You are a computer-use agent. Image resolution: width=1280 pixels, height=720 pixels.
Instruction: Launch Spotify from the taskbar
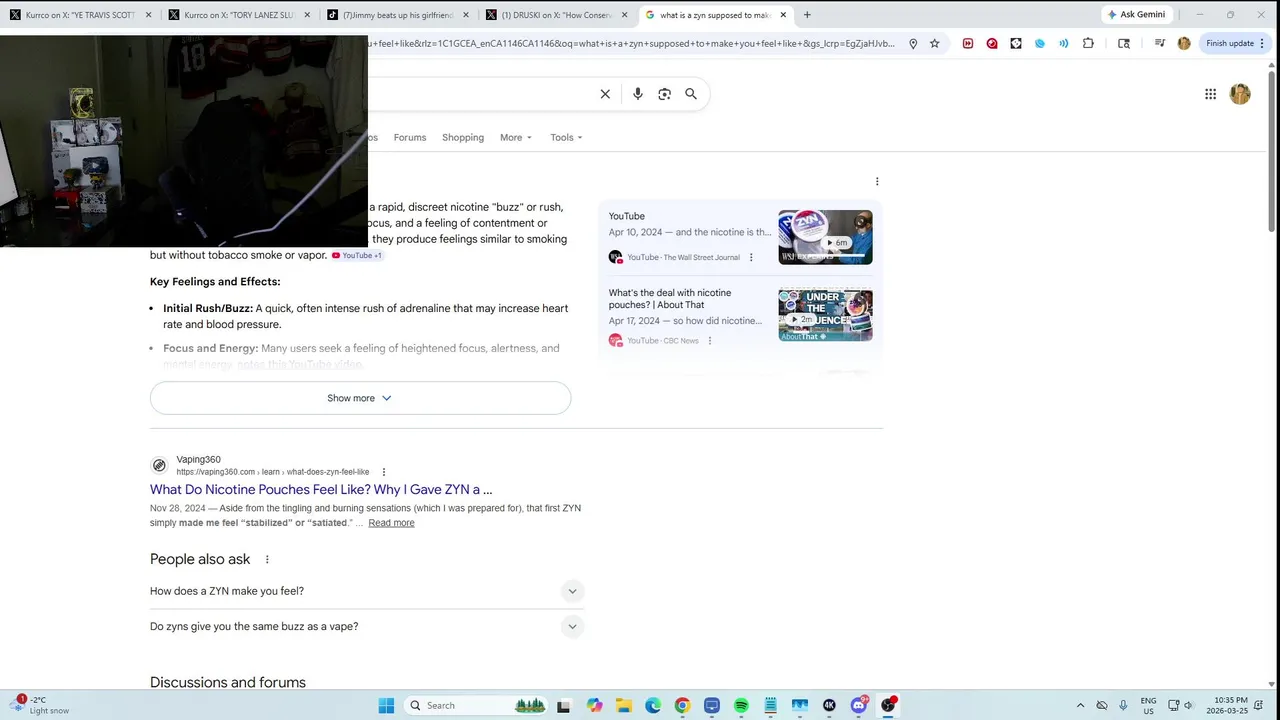pyautogui.click(x=741, y=705)
